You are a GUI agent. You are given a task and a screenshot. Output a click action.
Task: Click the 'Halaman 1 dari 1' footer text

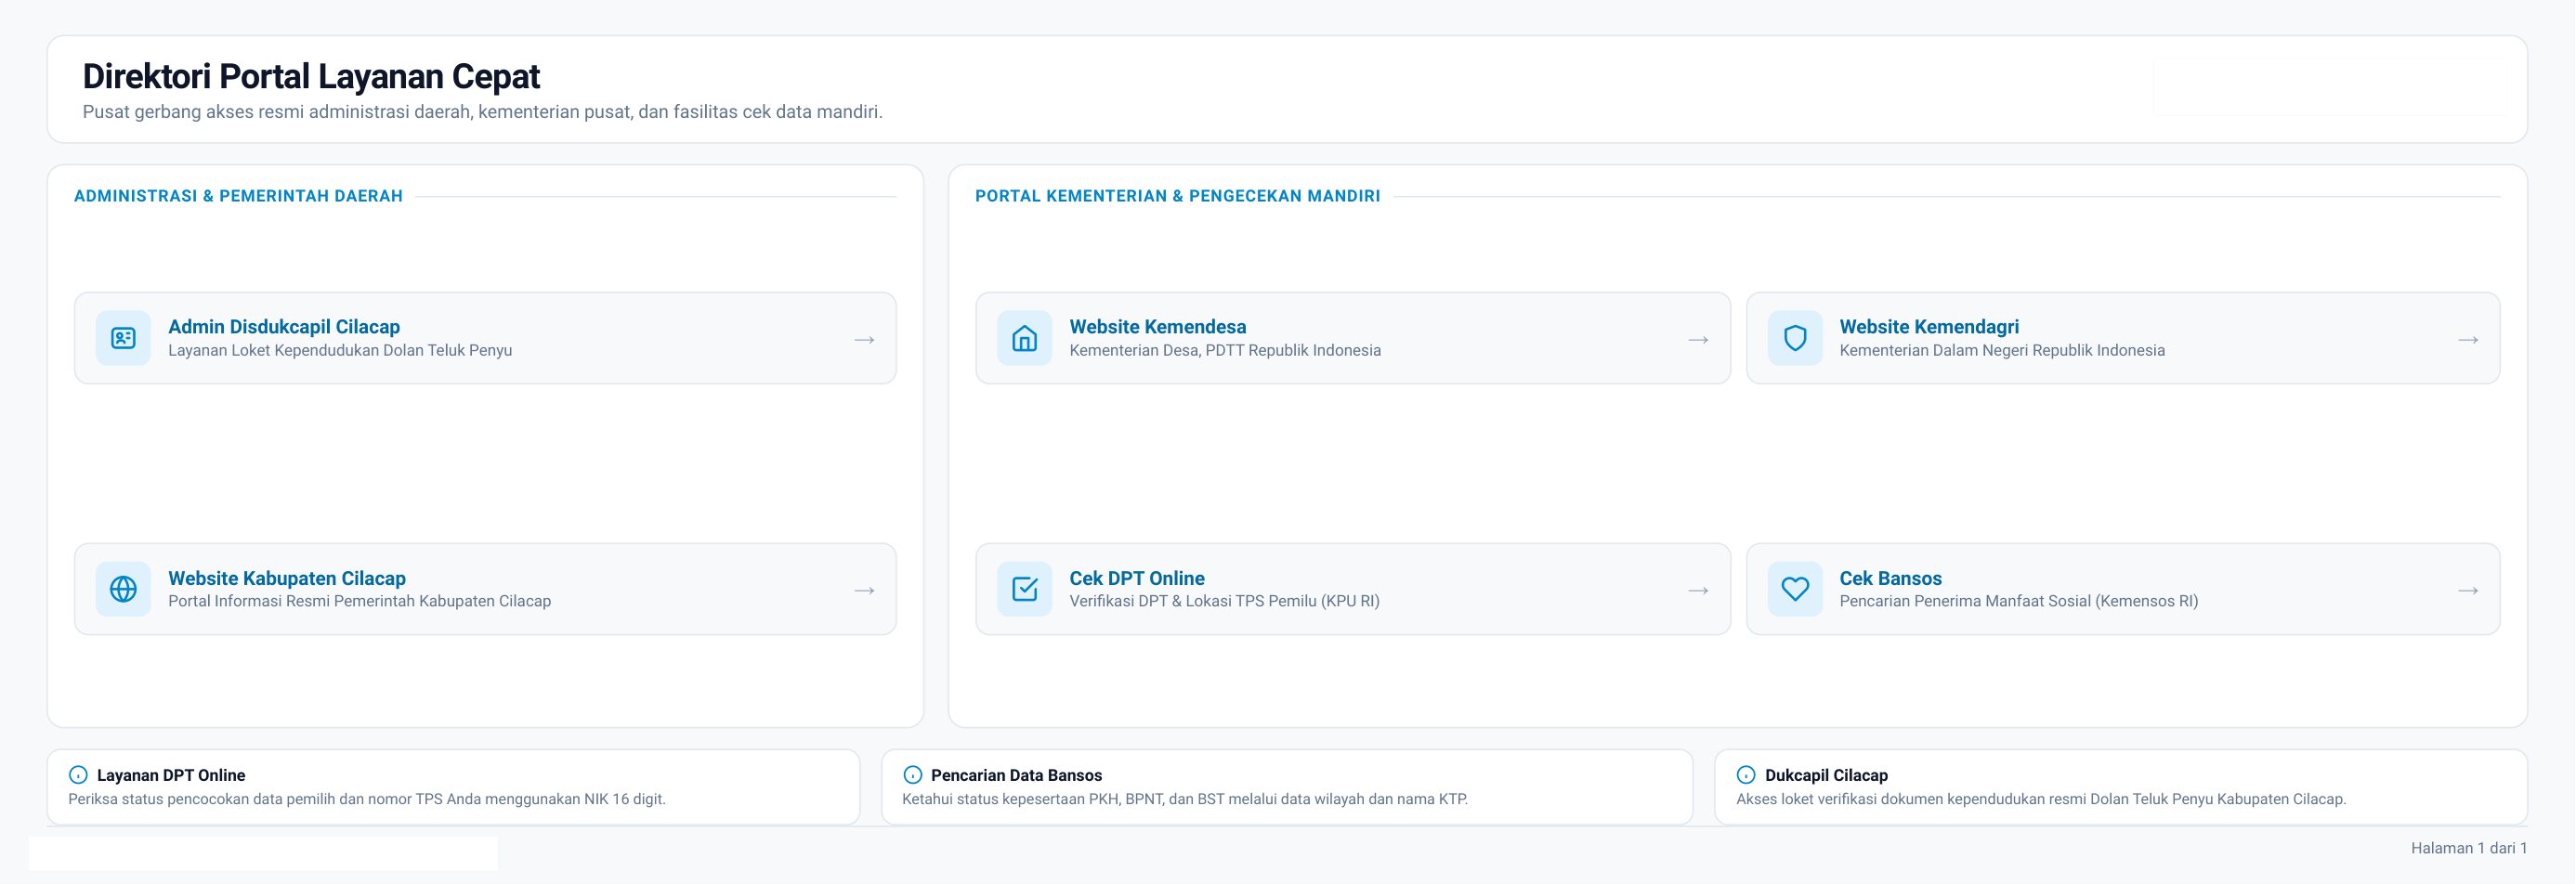(2469, 848)
